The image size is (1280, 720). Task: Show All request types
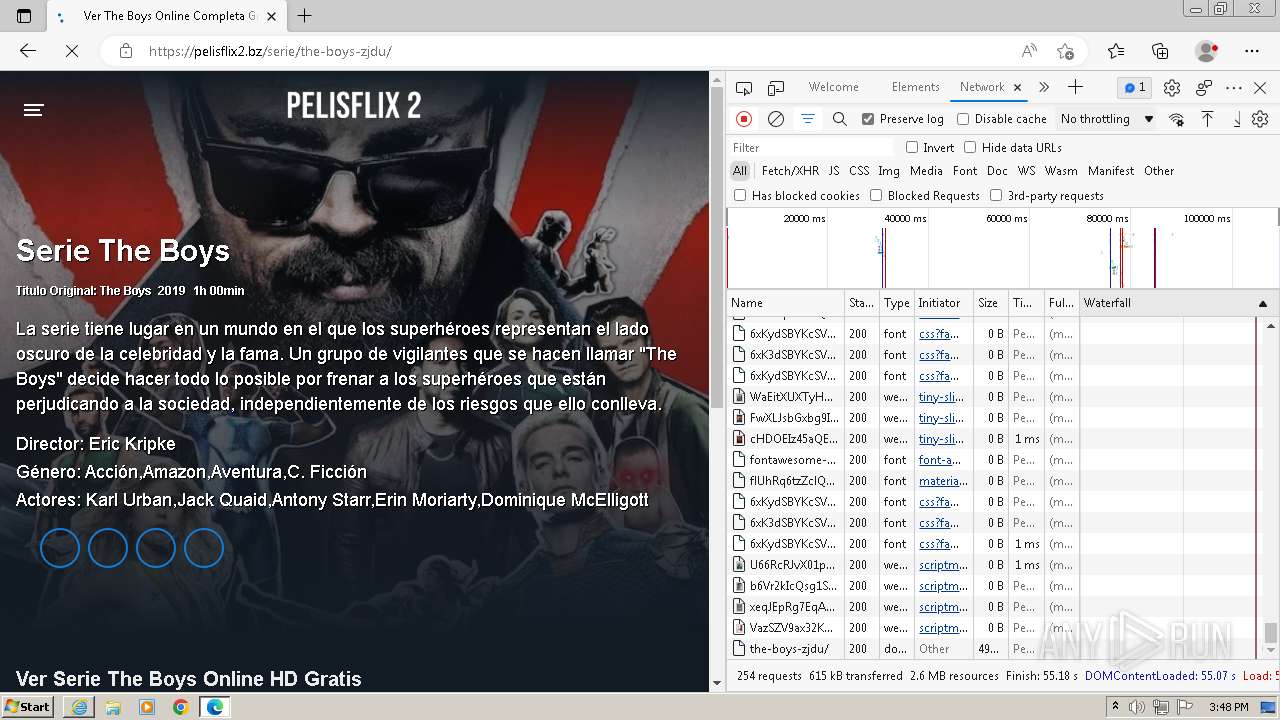pyautogui.click(x=740, y=171)
